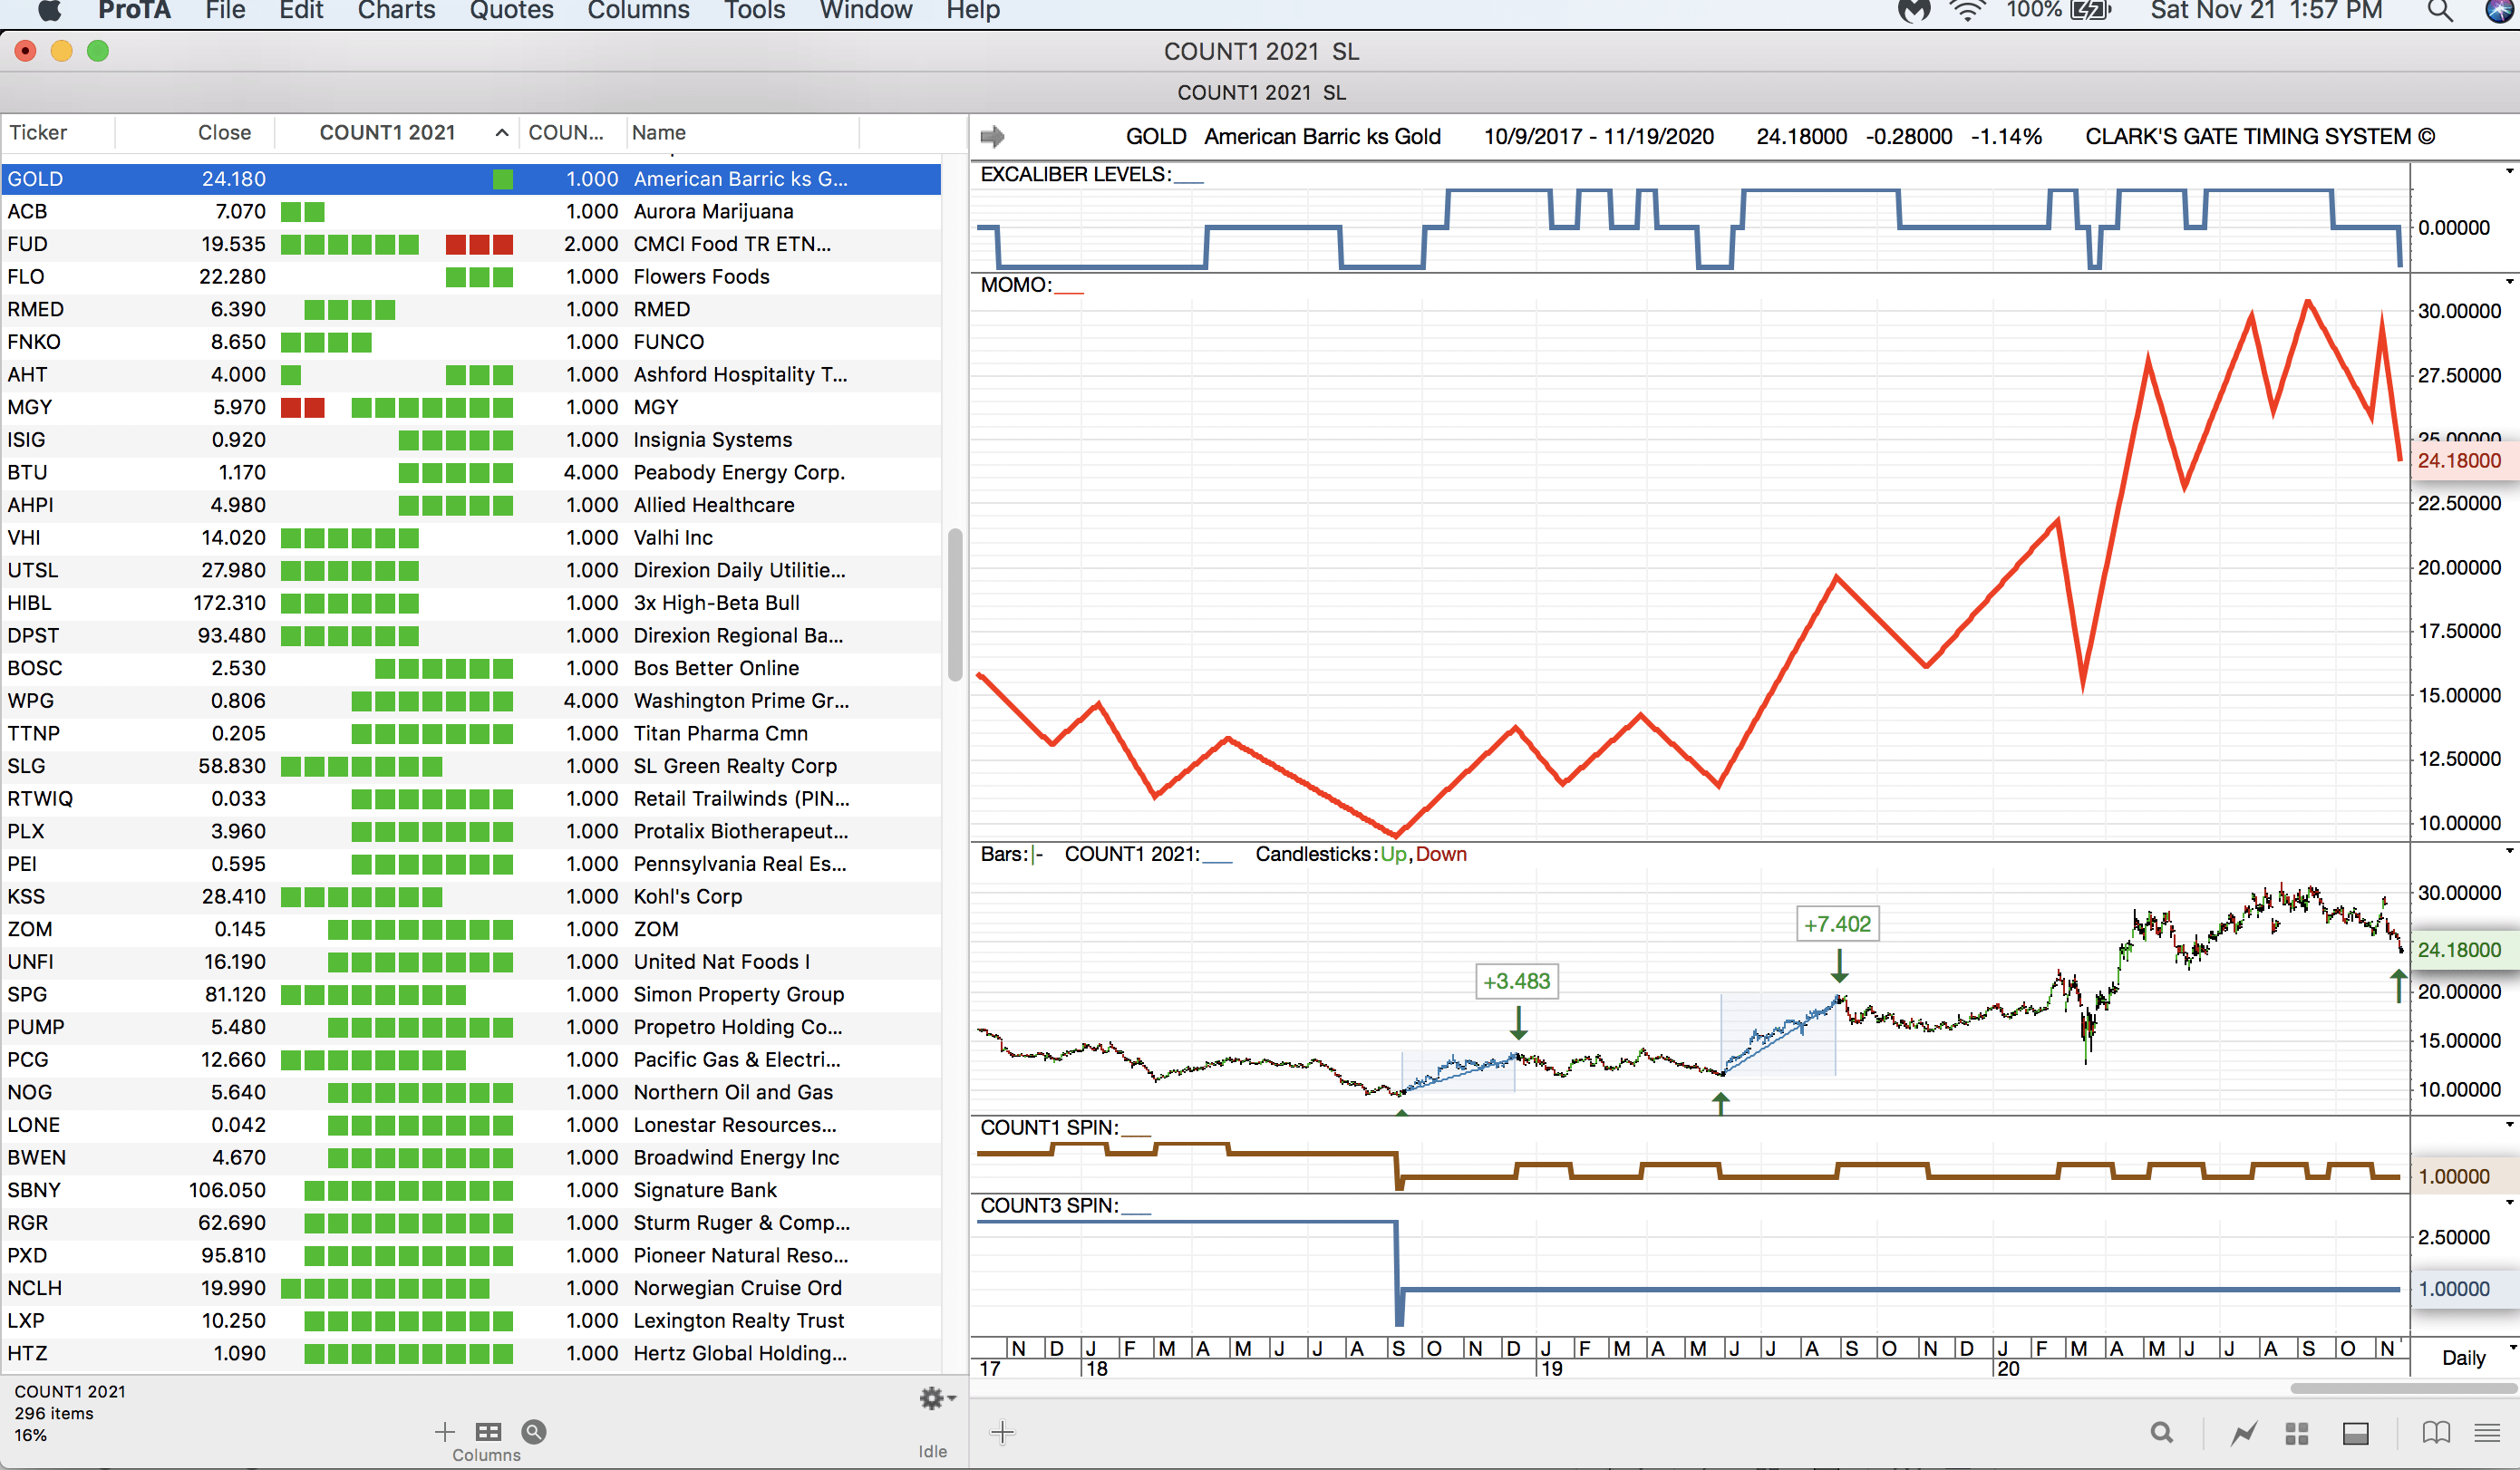Click the chart magnifier search icon
The height and width of the screenshot is (1470, 2520).
tap(2161, 1432)
